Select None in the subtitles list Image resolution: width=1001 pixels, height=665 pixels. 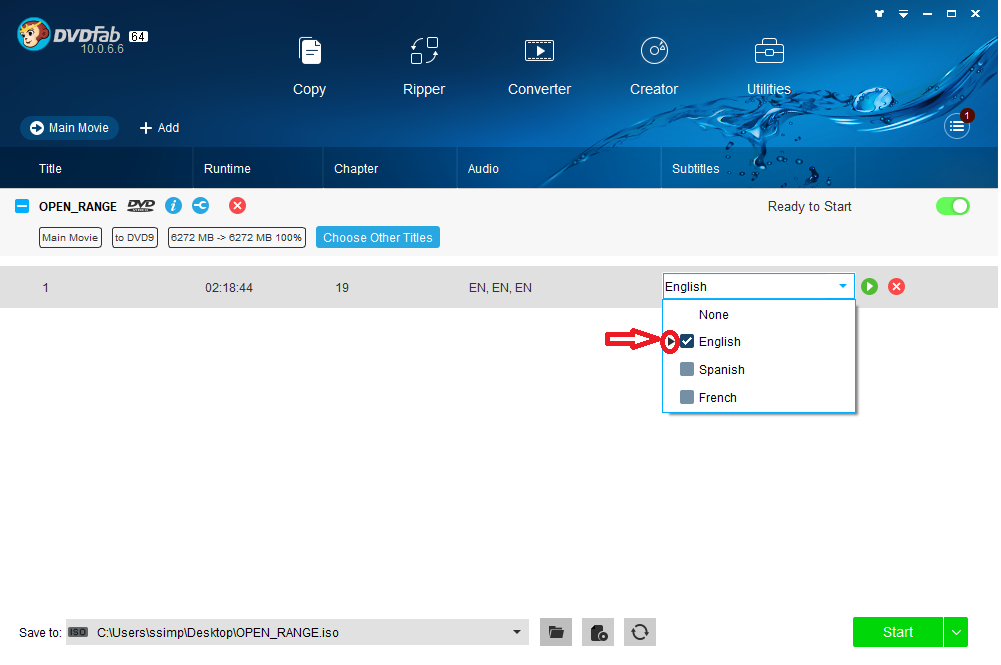pyautogui.click(x=714, y=315)
